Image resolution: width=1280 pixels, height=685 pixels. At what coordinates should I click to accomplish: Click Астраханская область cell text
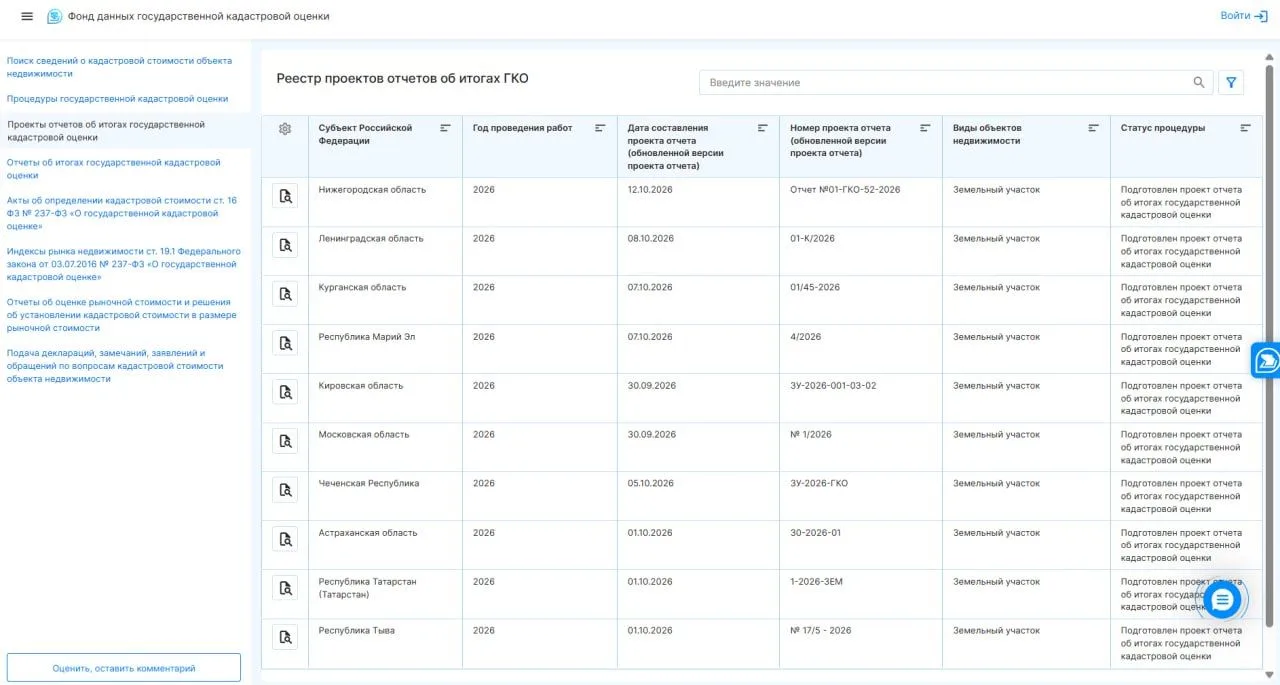pyautogui.click(x=368, y=533)
